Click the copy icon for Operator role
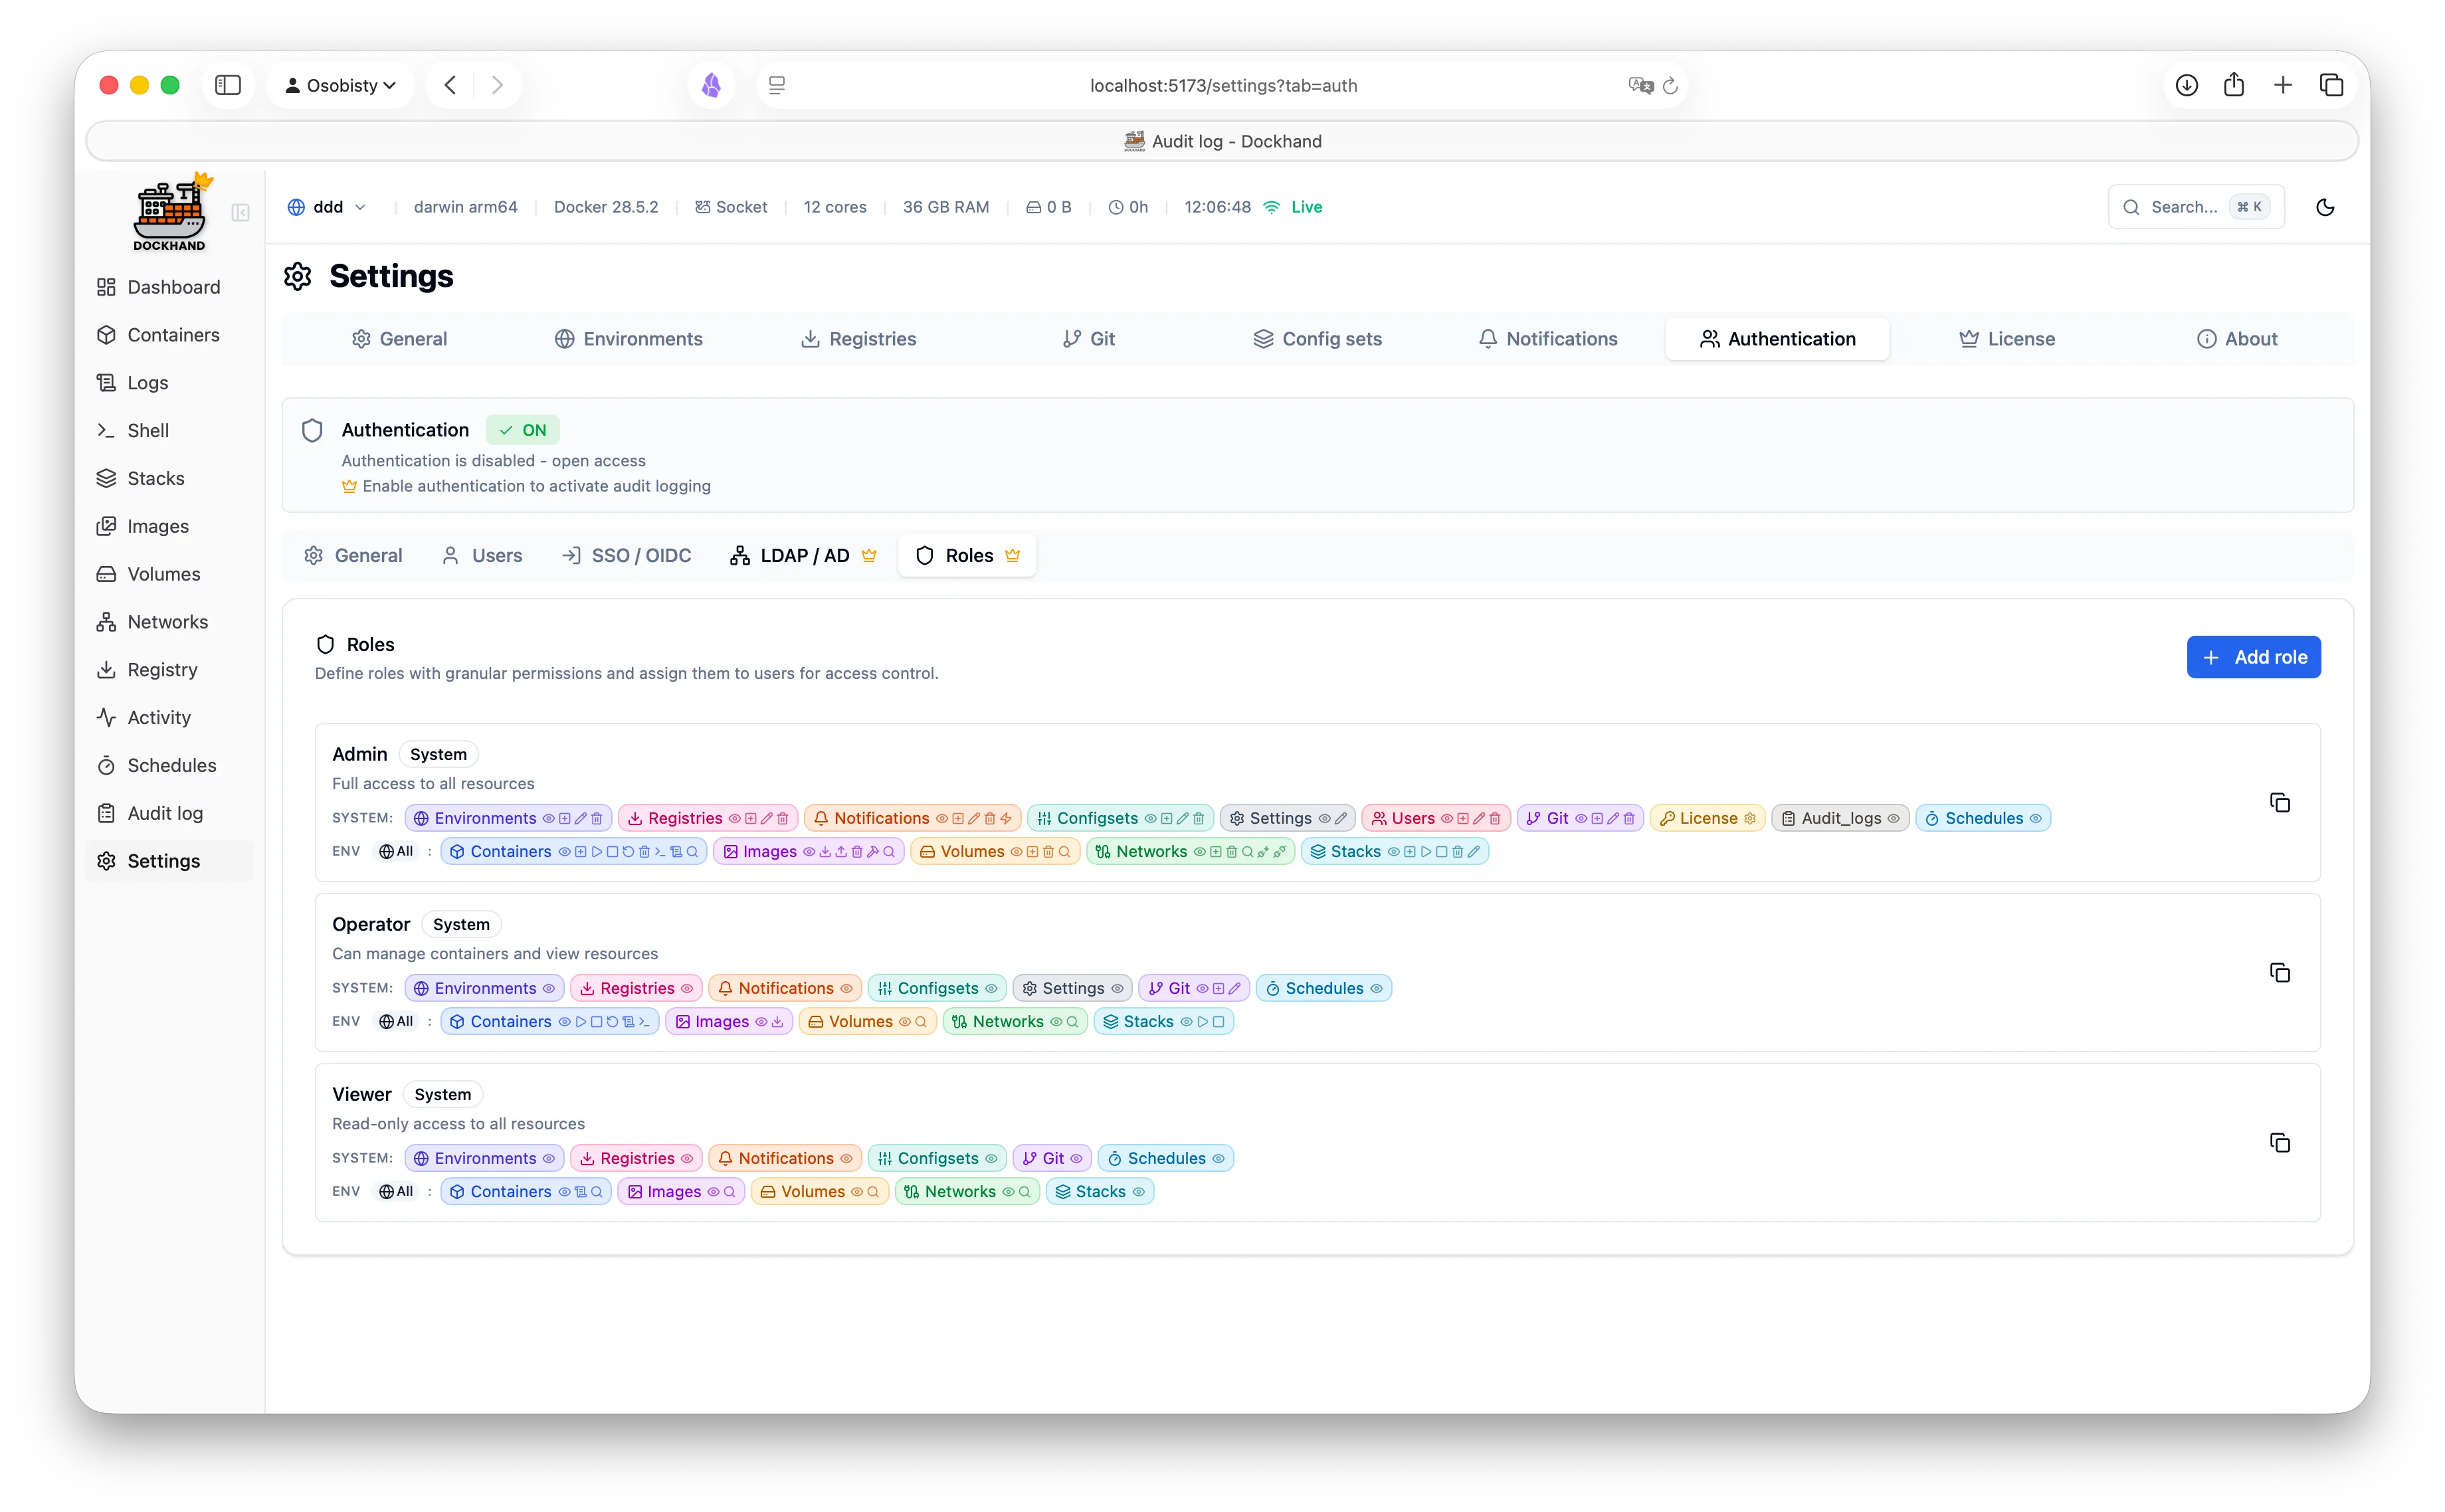Screen dimensions: 2445x1512 tap(2279, 972)
